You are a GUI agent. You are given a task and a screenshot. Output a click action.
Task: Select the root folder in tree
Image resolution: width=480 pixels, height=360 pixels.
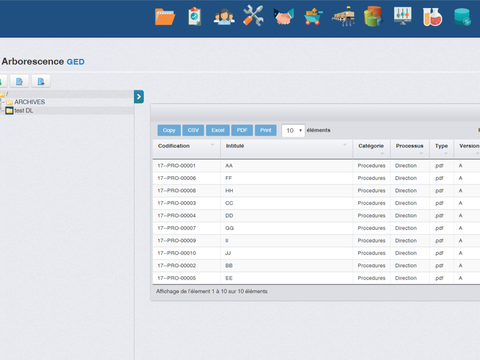tap(4, 94)
